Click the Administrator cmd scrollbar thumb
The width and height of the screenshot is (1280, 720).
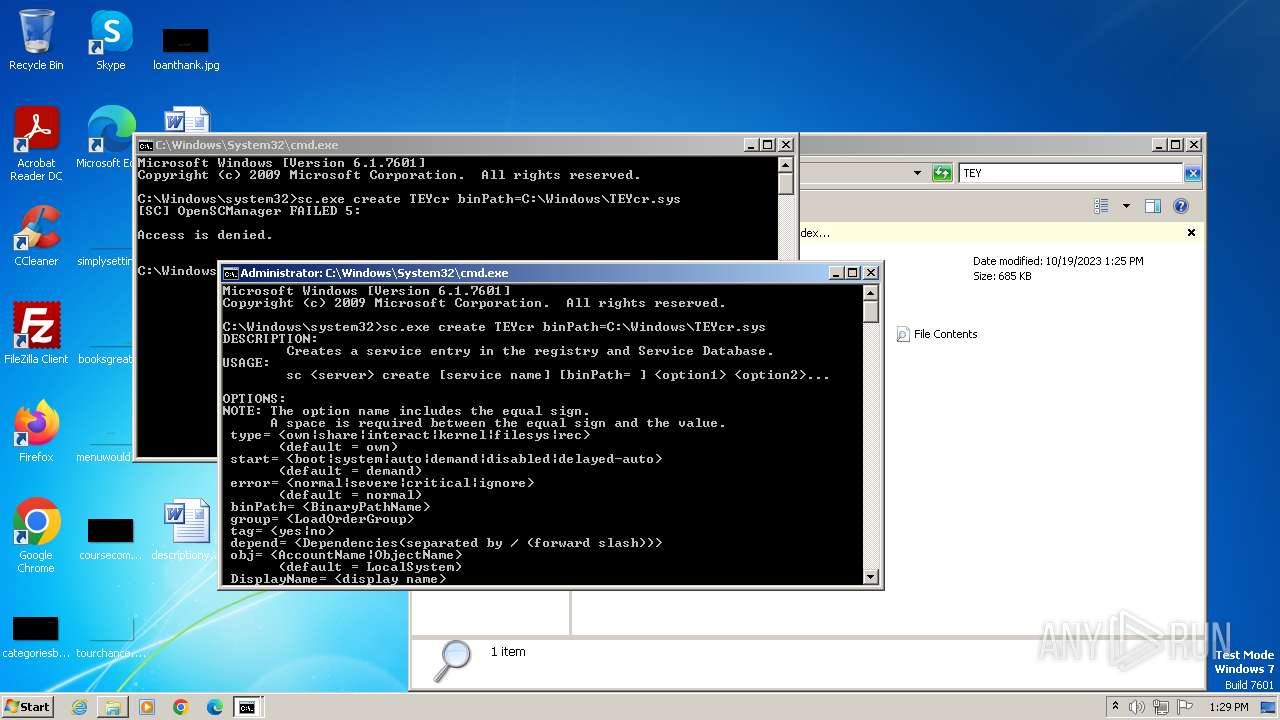pos(870,312)
